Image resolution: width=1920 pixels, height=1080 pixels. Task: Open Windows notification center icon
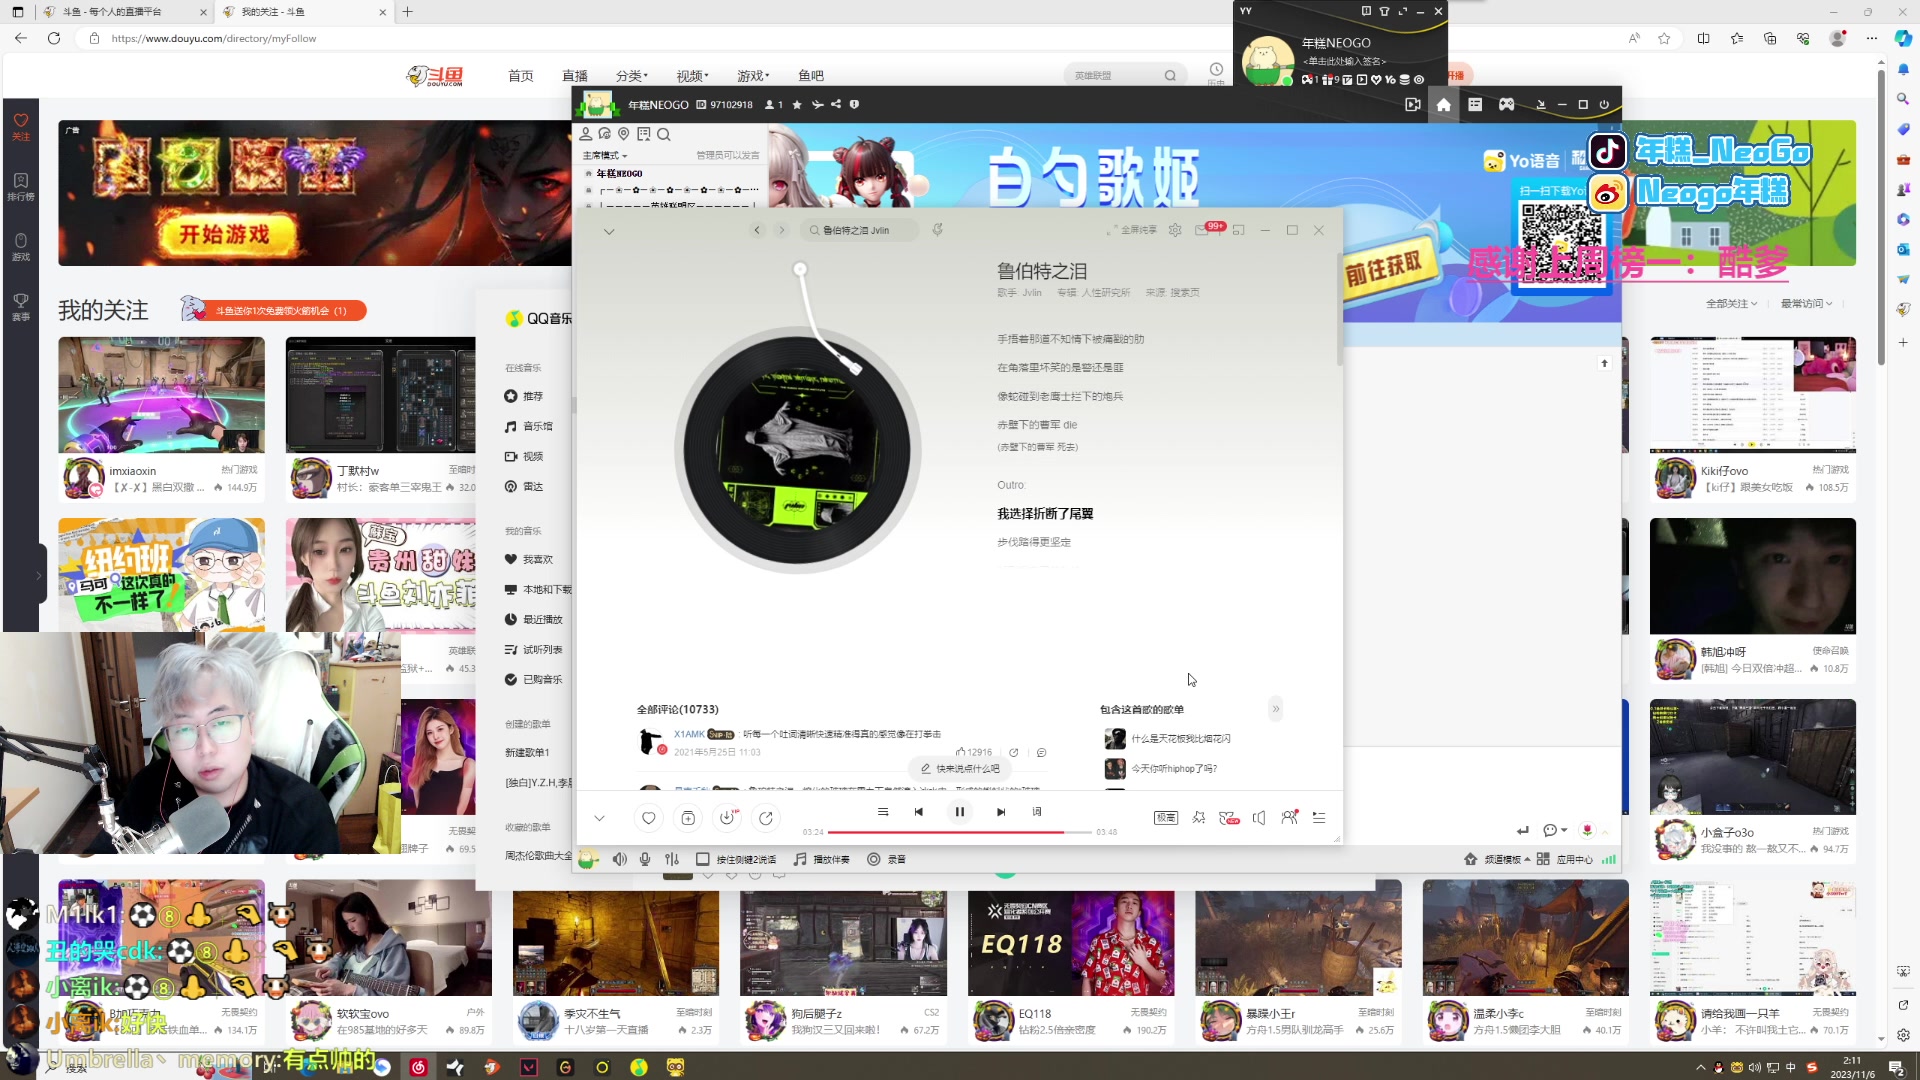point(1895,1068)
